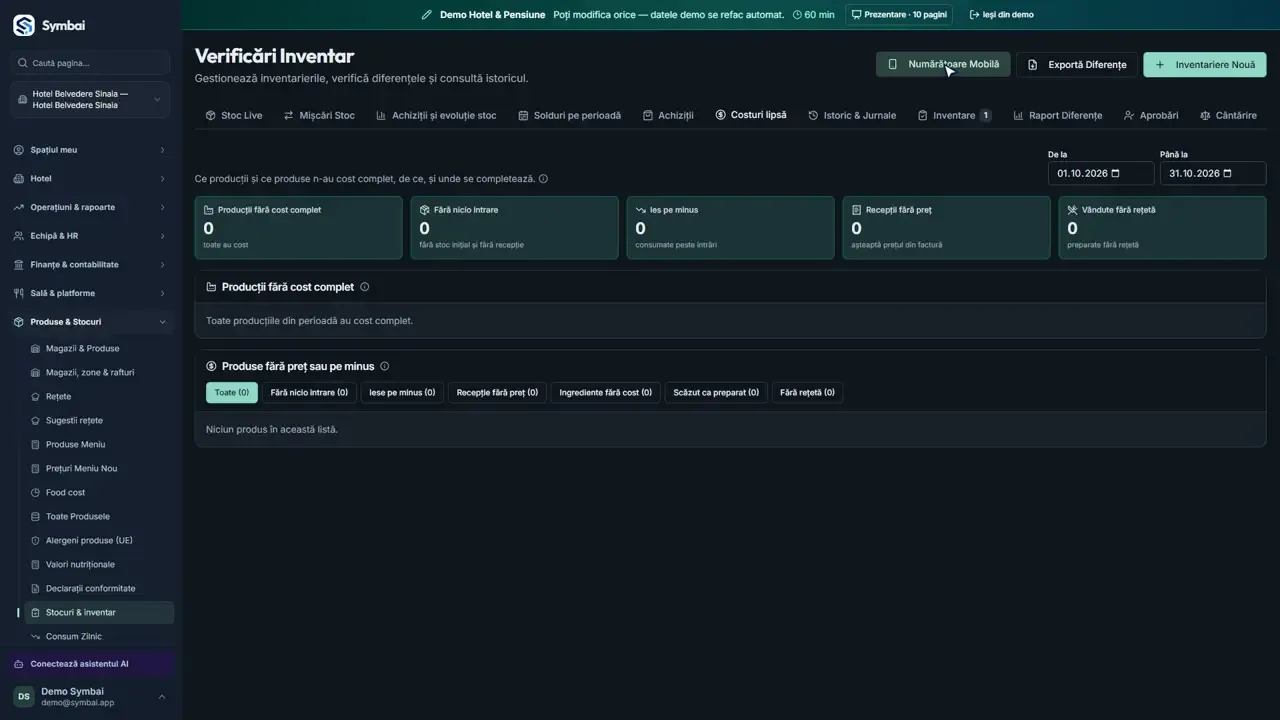Click info icon next to Producții fără cost complet heading
The height and width of the screenshot is (720, 1280).
(x=364, y=287)
